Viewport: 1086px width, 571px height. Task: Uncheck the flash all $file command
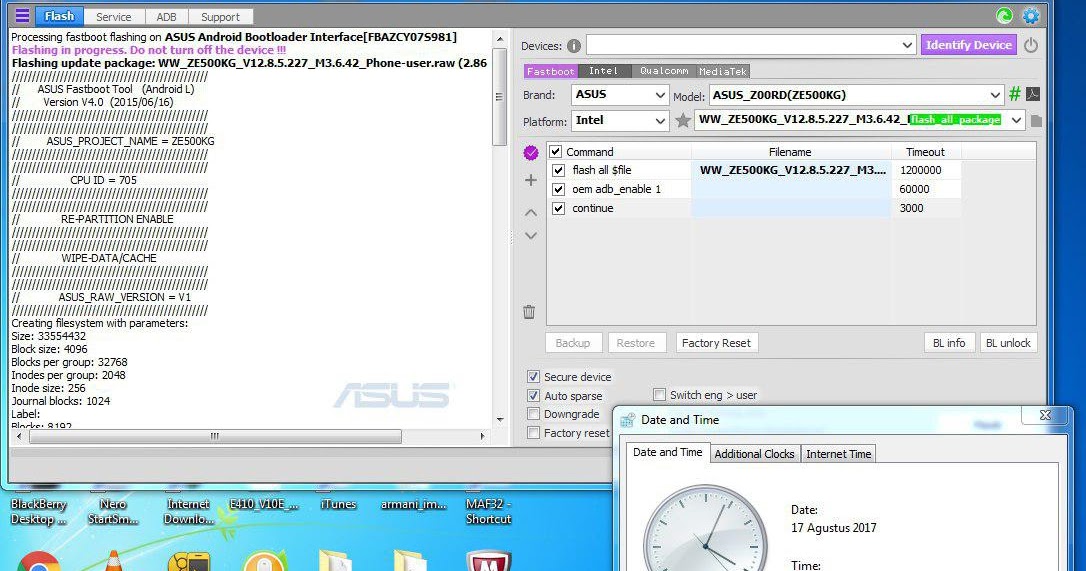(558, 170)
